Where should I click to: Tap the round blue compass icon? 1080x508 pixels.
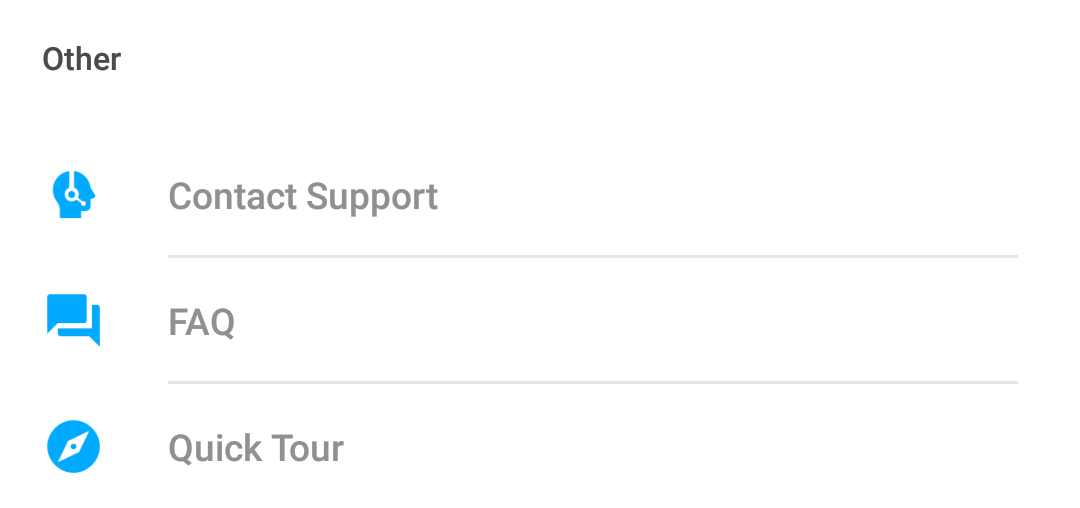(74, 447)
